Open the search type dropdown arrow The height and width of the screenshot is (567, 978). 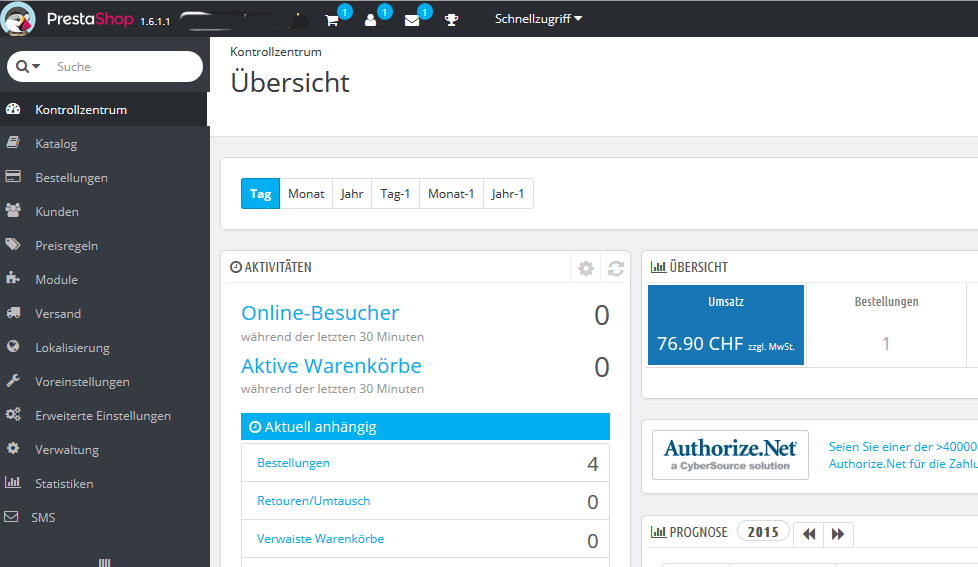29,66
